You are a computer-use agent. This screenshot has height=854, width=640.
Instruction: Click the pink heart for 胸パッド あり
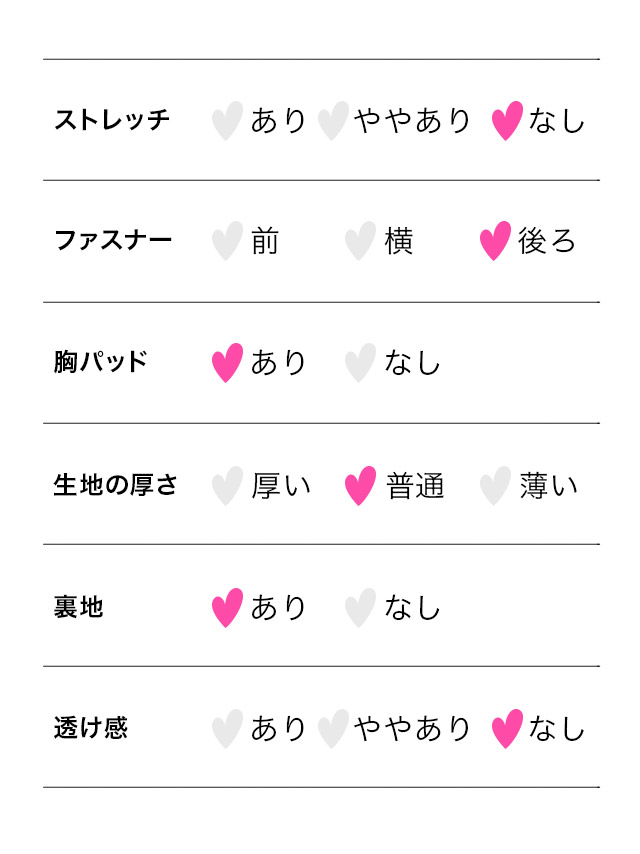[x=227, y=363]
